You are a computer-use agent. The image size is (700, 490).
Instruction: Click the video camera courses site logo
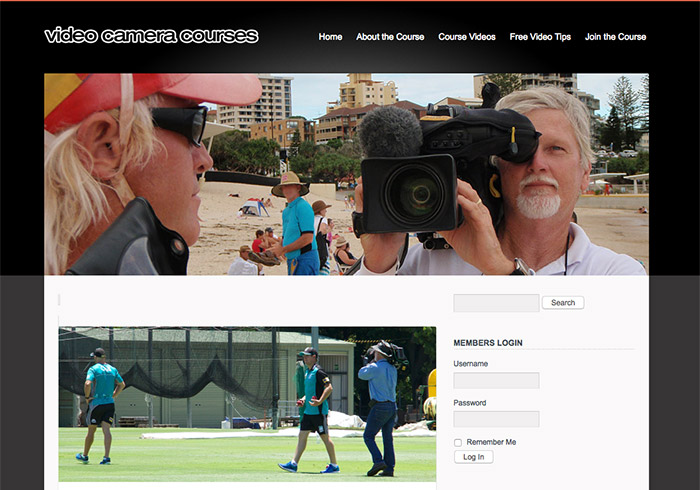click(151, 36)
